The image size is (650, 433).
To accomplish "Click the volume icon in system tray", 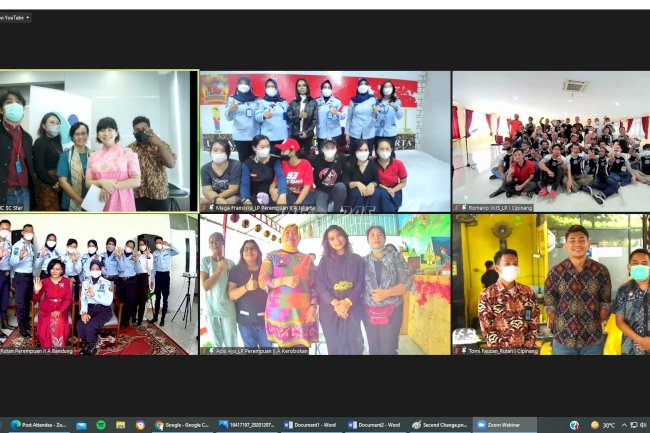I will coord(644,425).
